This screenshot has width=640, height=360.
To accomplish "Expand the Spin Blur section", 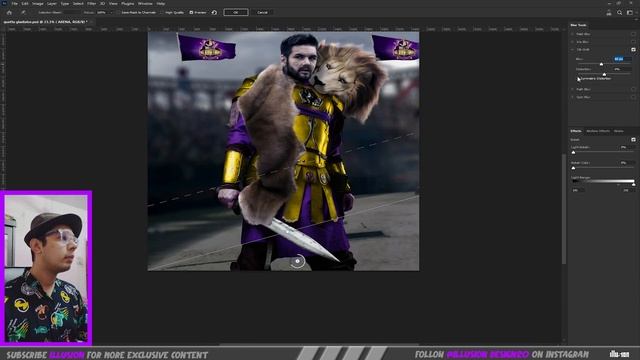I will 573,97.
